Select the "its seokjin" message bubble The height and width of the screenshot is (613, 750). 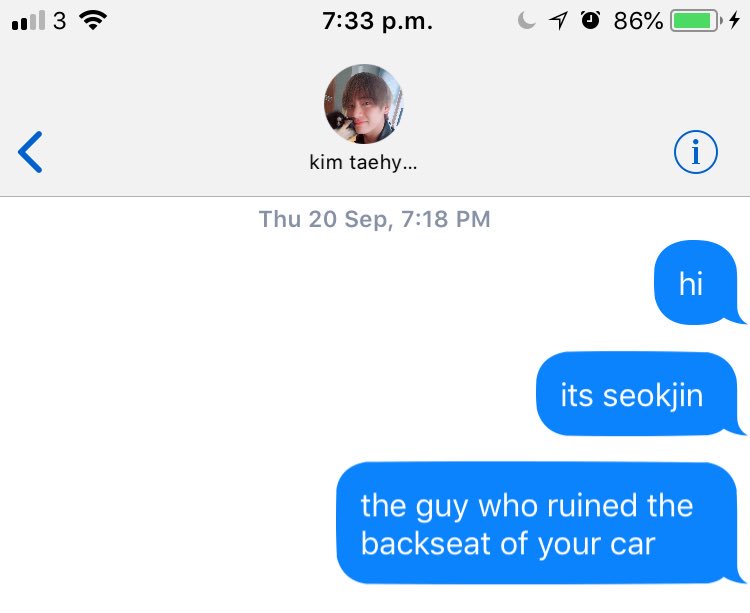(637, 394)
